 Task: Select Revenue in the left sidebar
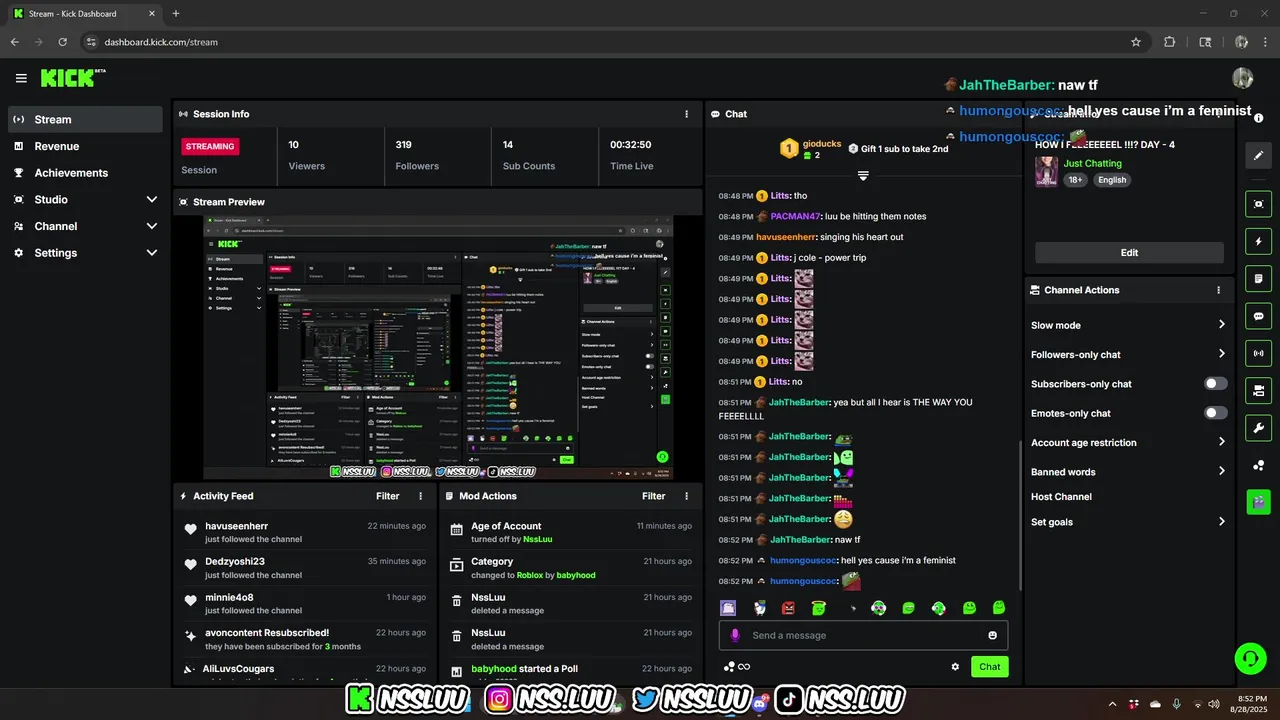84,146
